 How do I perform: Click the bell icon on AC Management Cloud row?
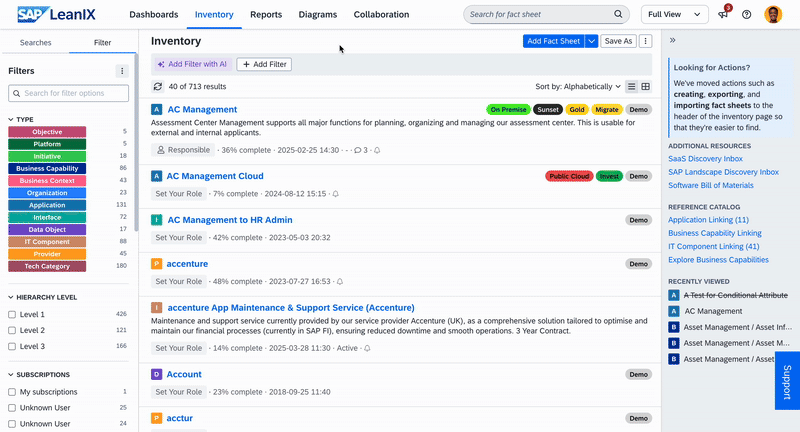335,194
